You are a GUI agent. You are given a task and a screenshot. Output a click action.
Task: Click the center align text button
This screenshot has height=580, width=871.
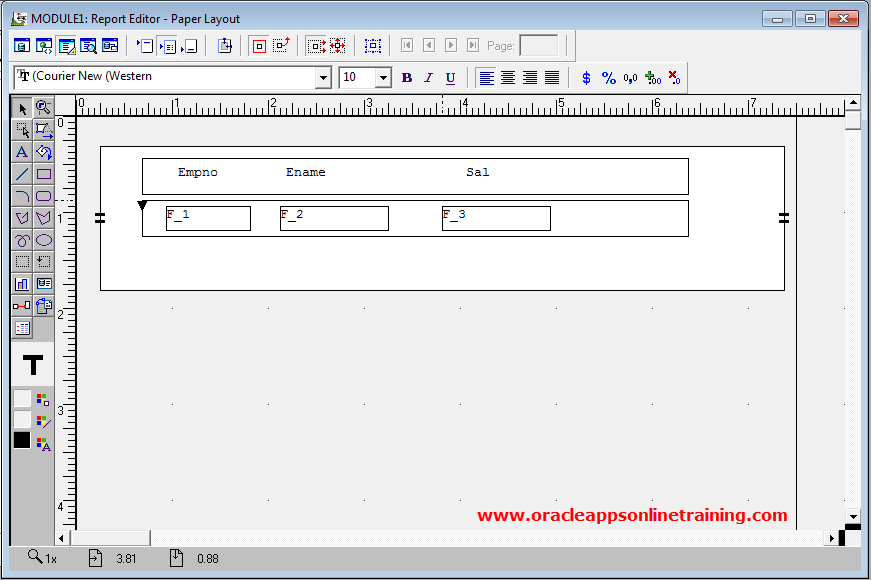click(508, 78)
